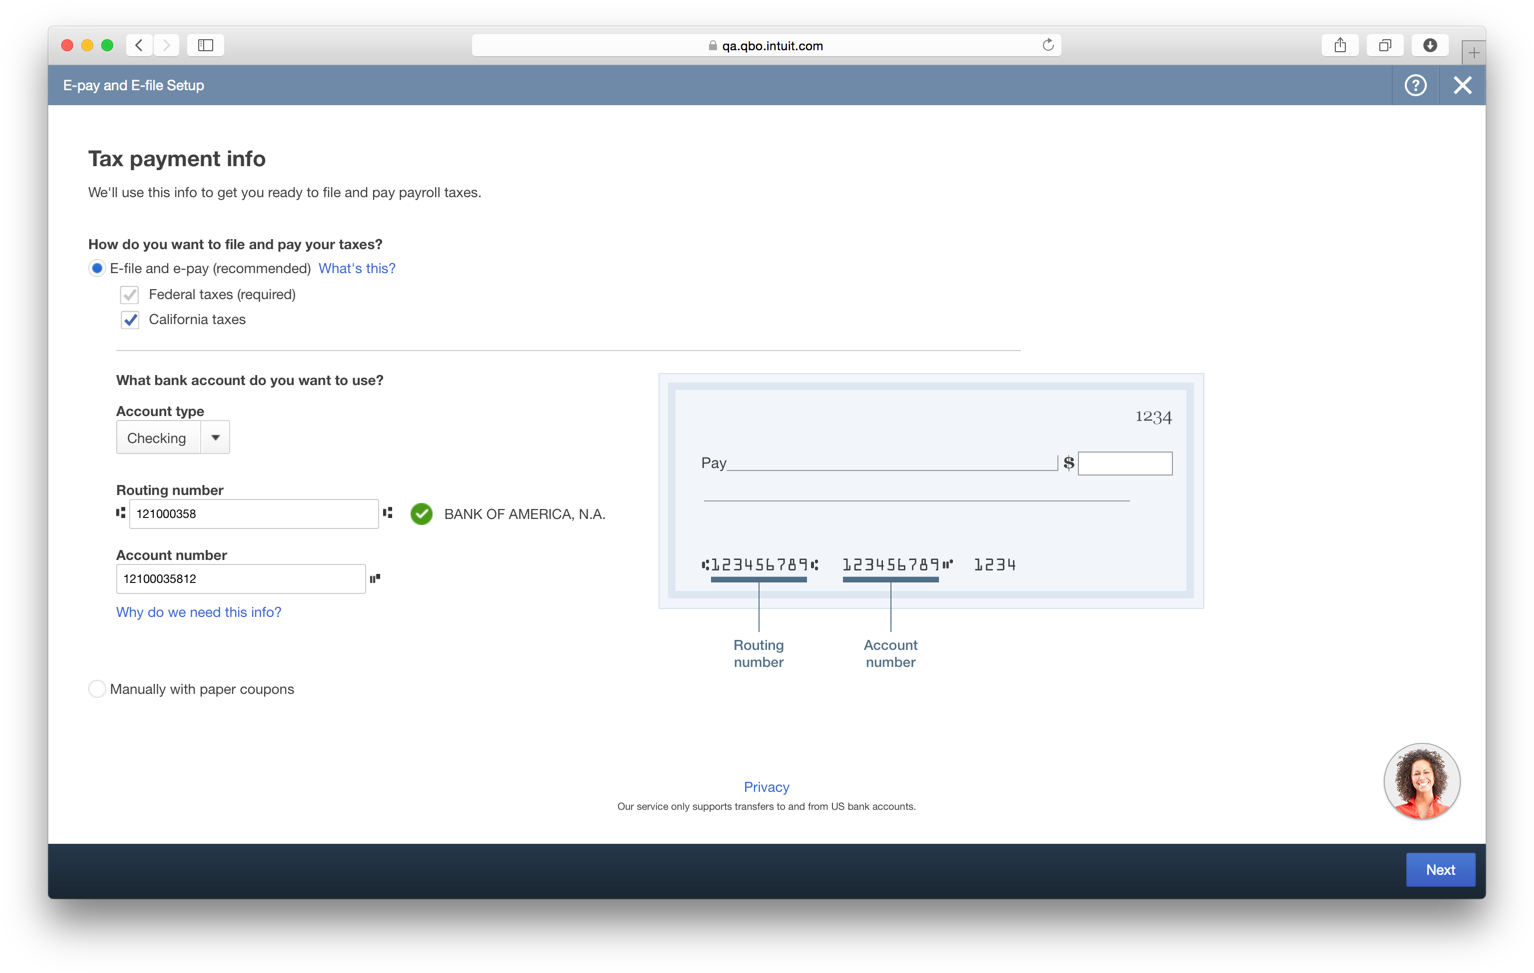Click the qa.qbo.intuit.com address bar

pos(766,45)
